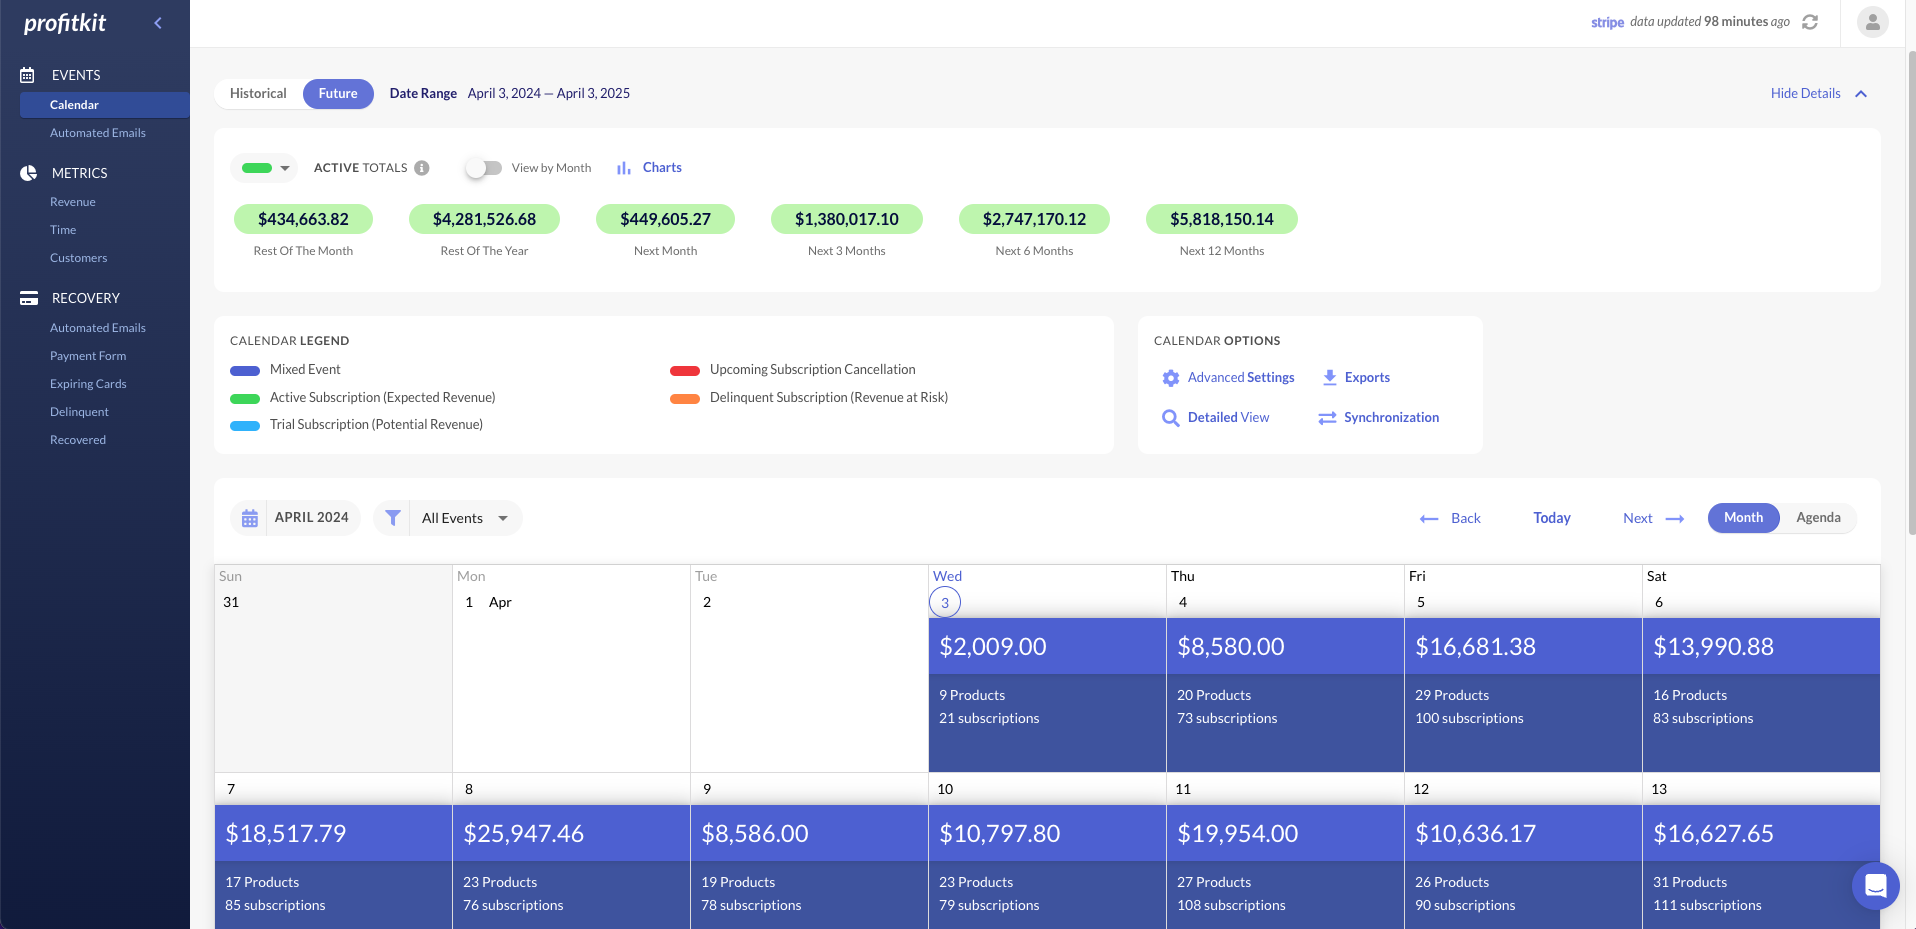
Task: Click the Today button
Action: coord(1551,518)
